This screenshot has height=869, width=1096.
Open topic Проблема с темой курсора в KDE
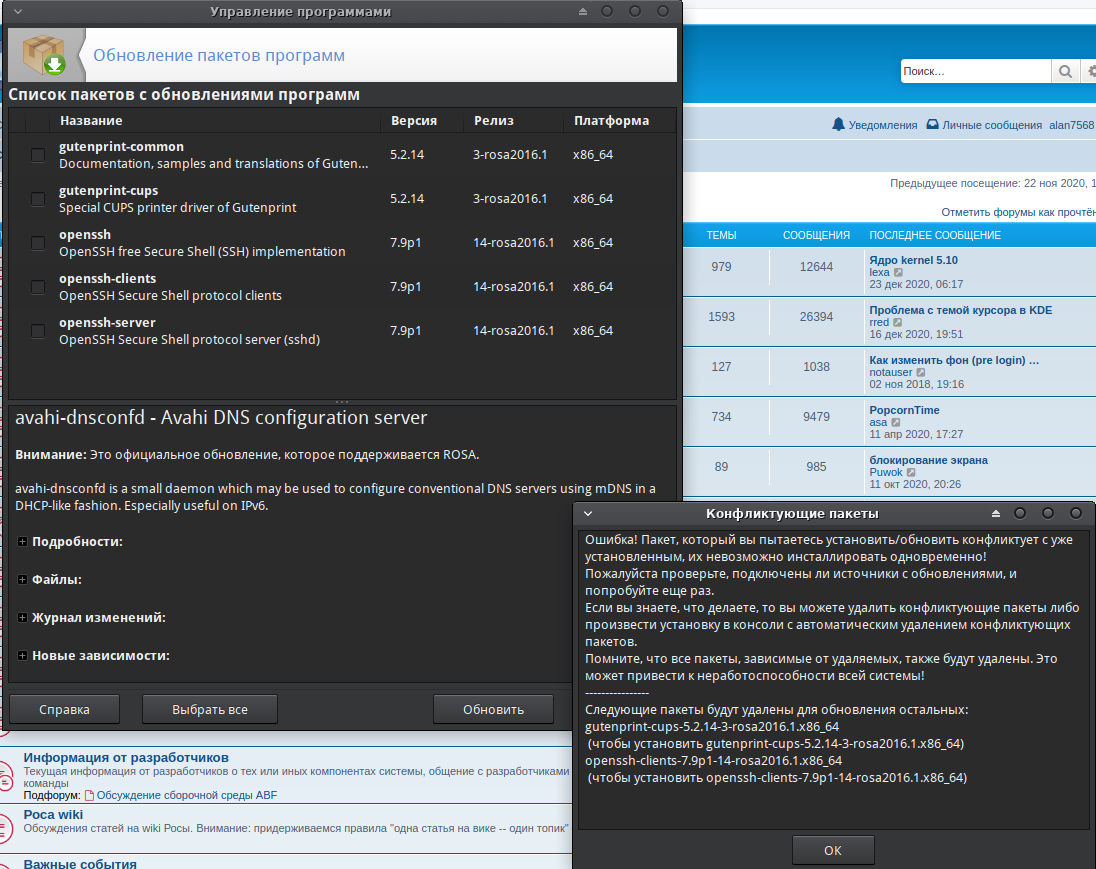tap(960, 310)
